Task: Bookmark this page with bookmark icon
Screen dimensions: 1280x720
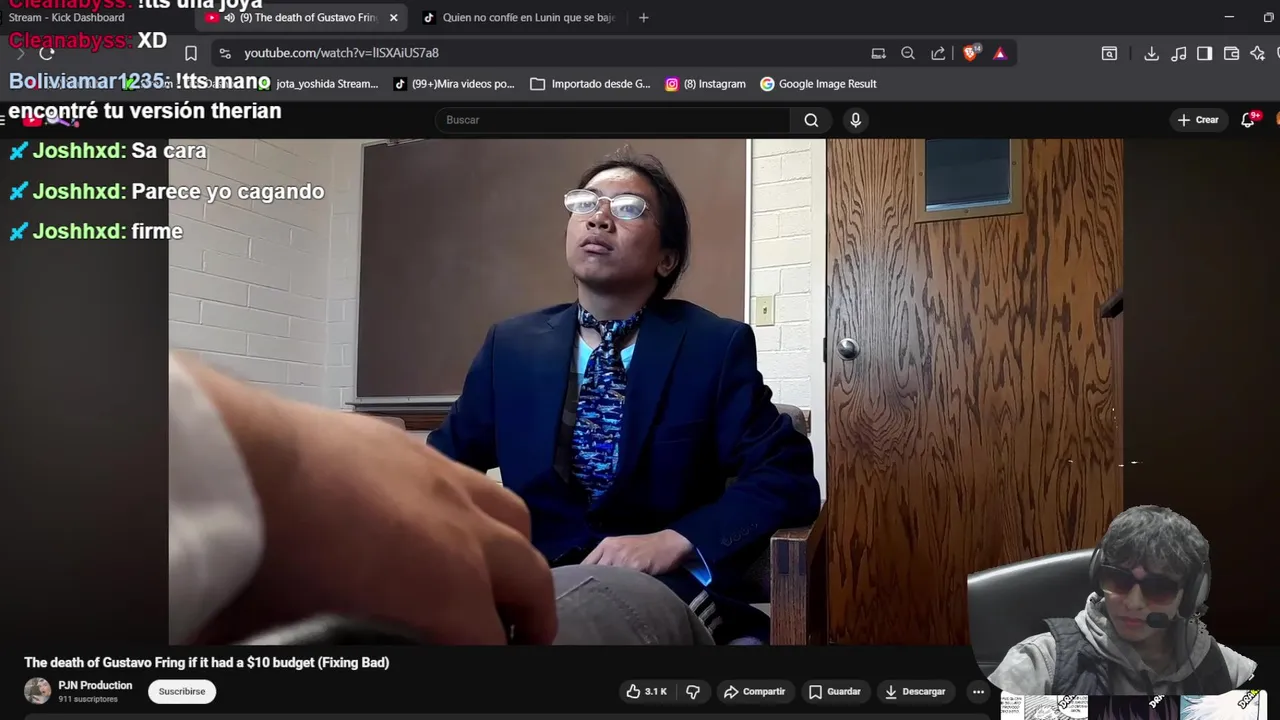Action: coord(191,53)
